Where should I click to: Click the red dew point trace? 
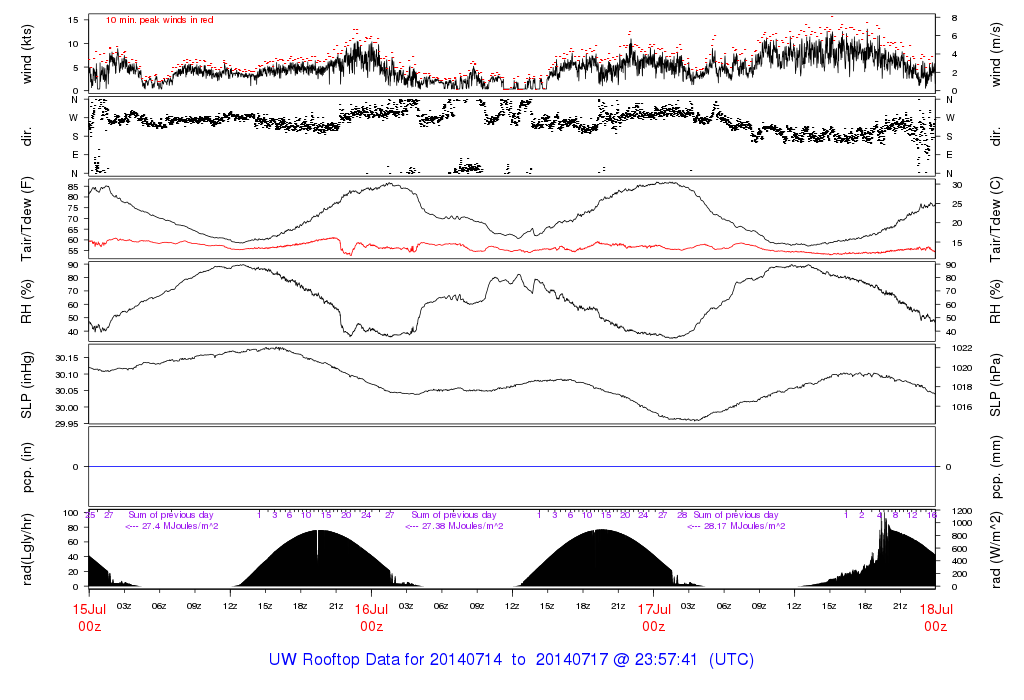click(512, 247)
